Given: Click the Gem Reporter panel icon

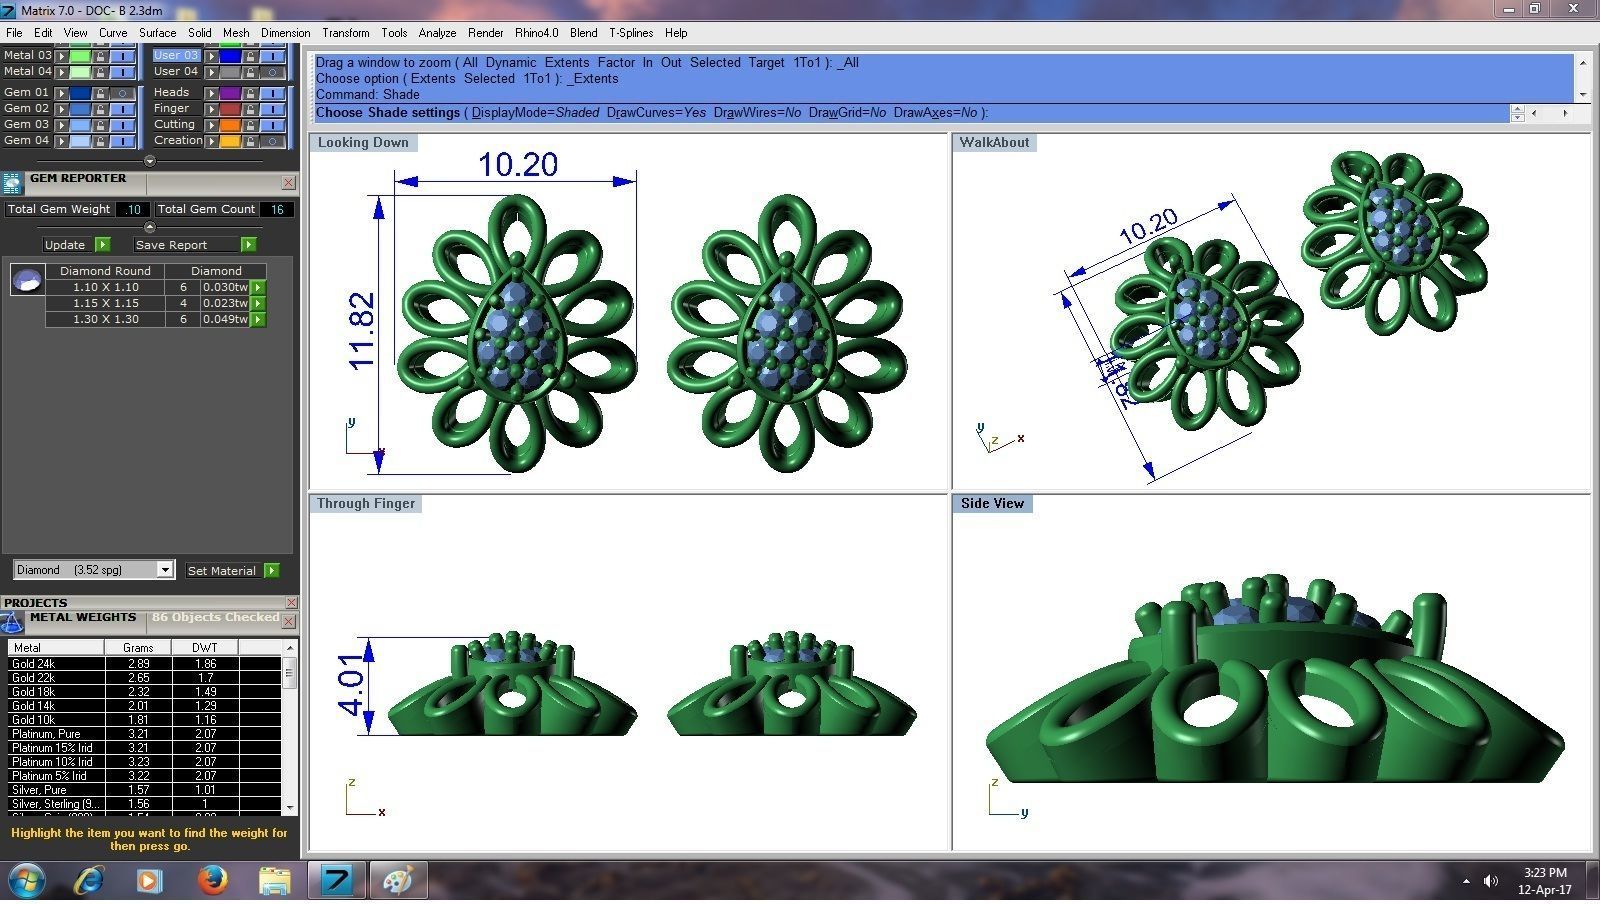Looking at the screenshot, I should click(12, 184).
